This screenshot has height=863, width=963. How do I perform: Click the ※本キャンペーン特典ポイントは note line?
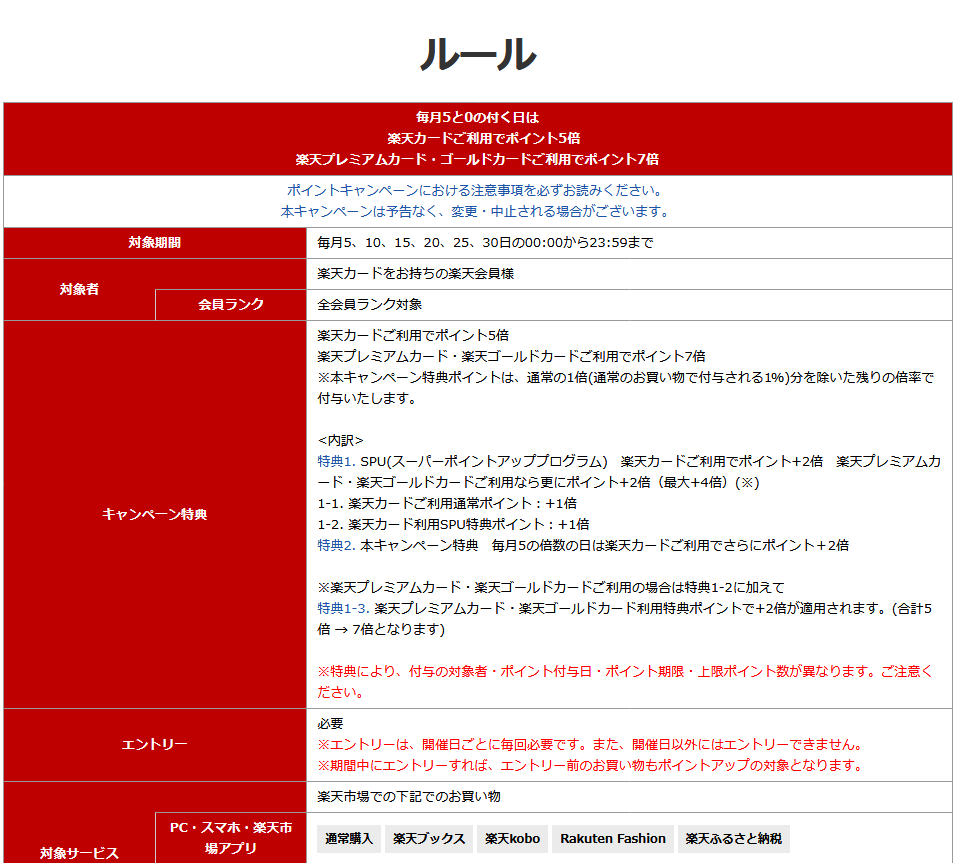click(625, 388)
